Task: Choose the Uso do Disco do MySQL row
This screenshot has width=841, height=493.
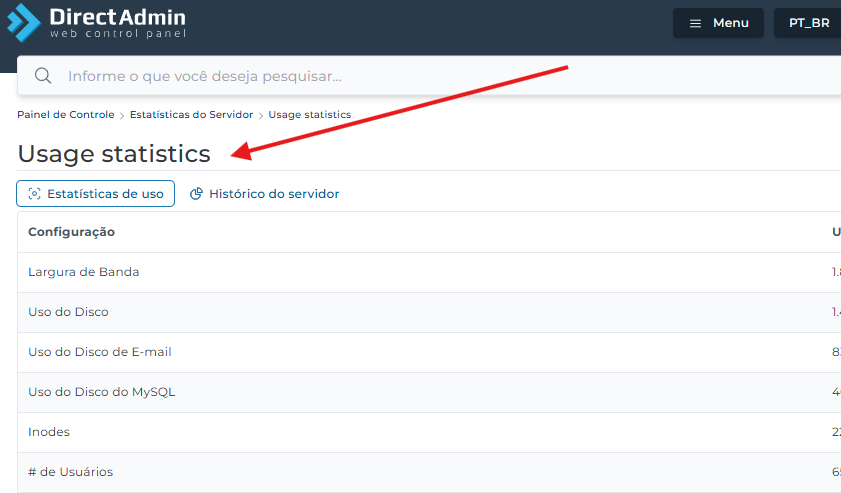Action: (101, 392)
